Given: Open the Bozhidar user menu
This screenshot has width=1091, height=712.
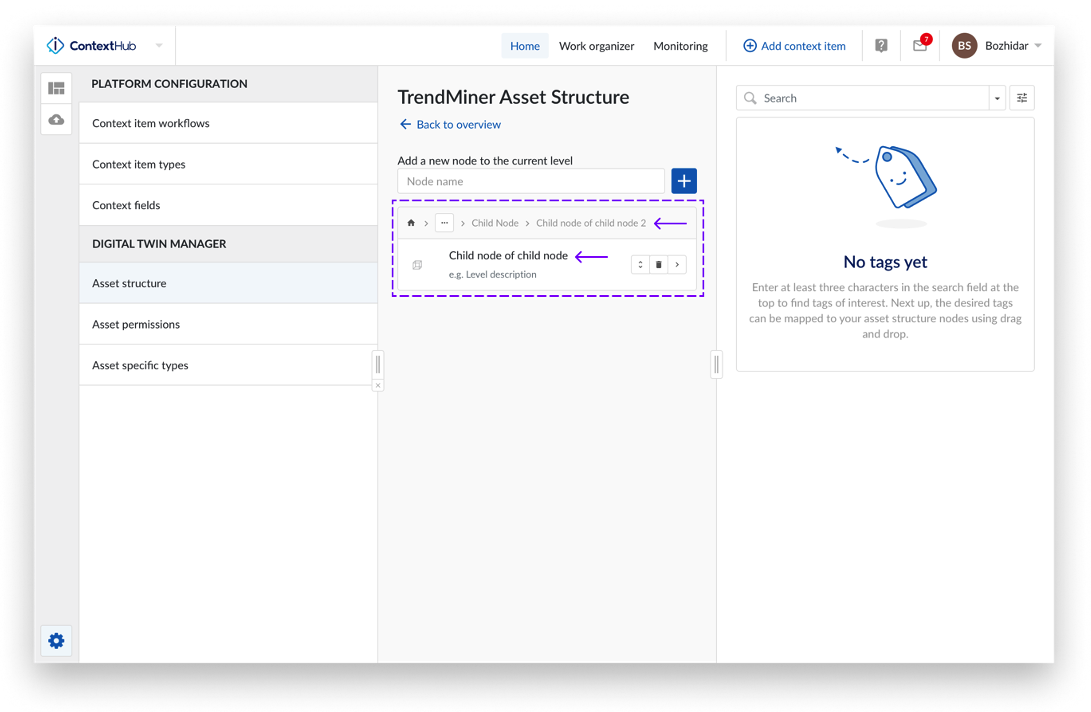Looking at the screenshot, I should tap(997, 46).
